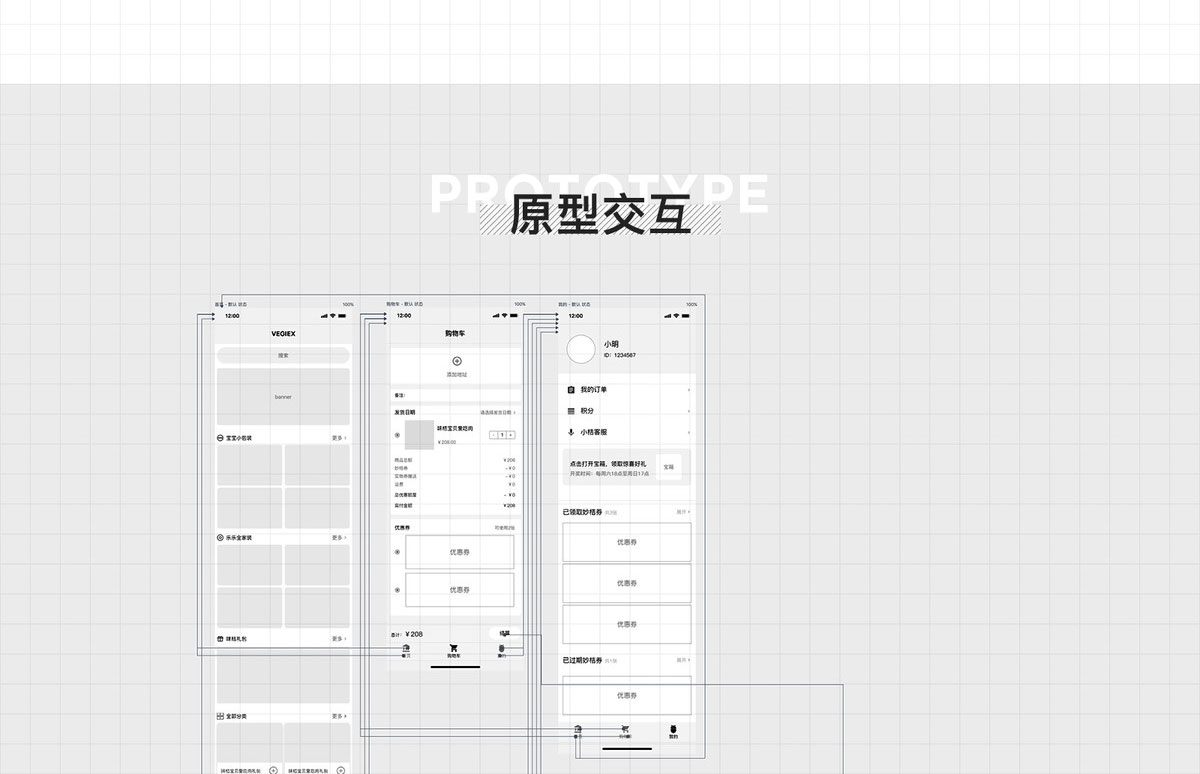Click the 宝箱 treasure box button
Viewport: 1200px width, 774px height.
click(x=667, y=466)
